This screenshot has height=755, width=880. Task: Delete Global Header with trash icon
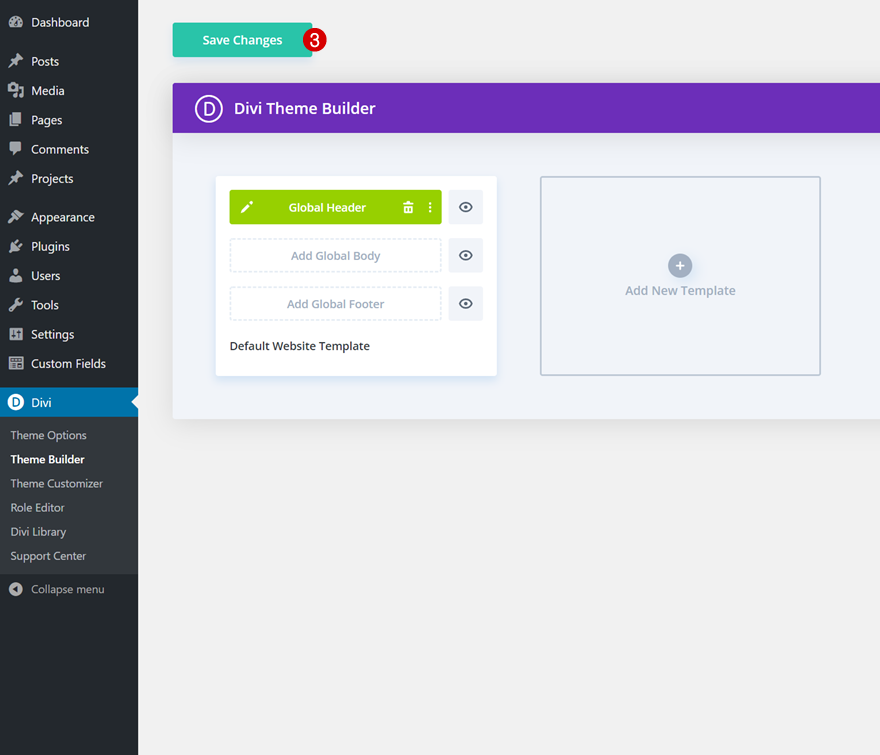(x=408, y=207)
